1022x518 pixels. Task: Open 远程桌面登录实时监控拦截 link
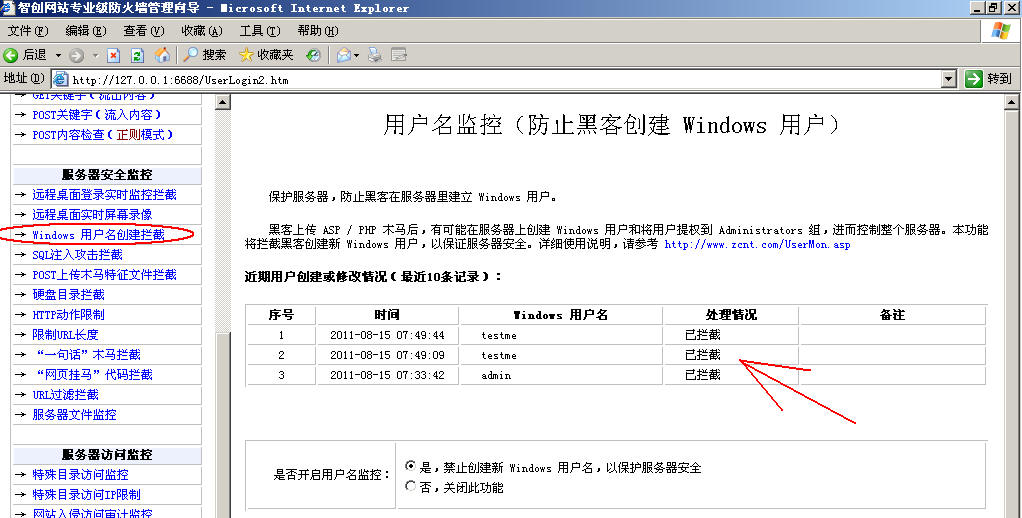104,195
